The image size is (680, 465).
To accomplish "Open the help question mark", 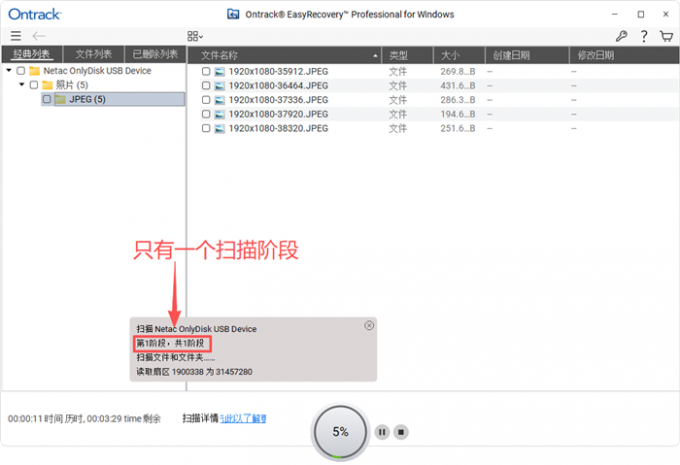I will (x=644, y=36).
